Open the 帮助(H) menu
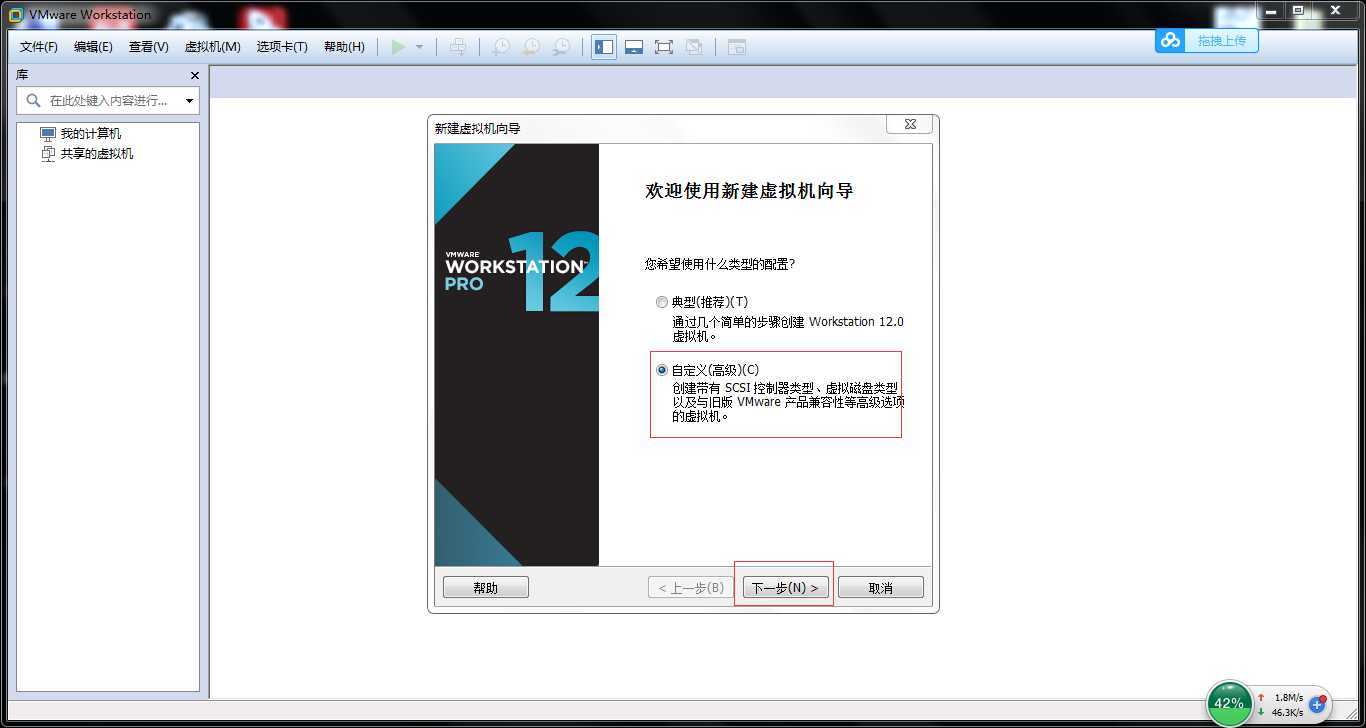Image resolution: width=1366 pixels, height=728 pixels. (x=344, y=47)
